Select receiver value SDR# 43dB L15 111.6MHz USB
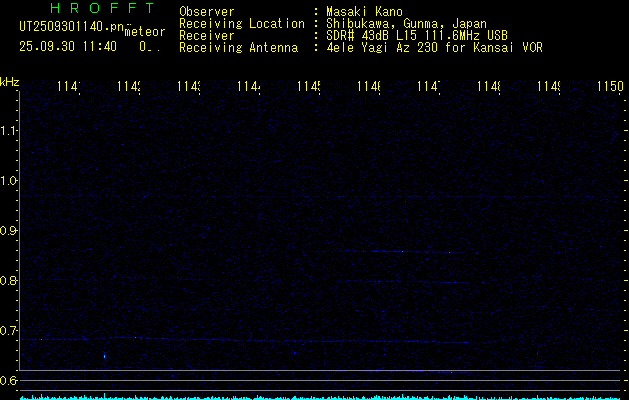629x400 pixels. click(417, 36)
